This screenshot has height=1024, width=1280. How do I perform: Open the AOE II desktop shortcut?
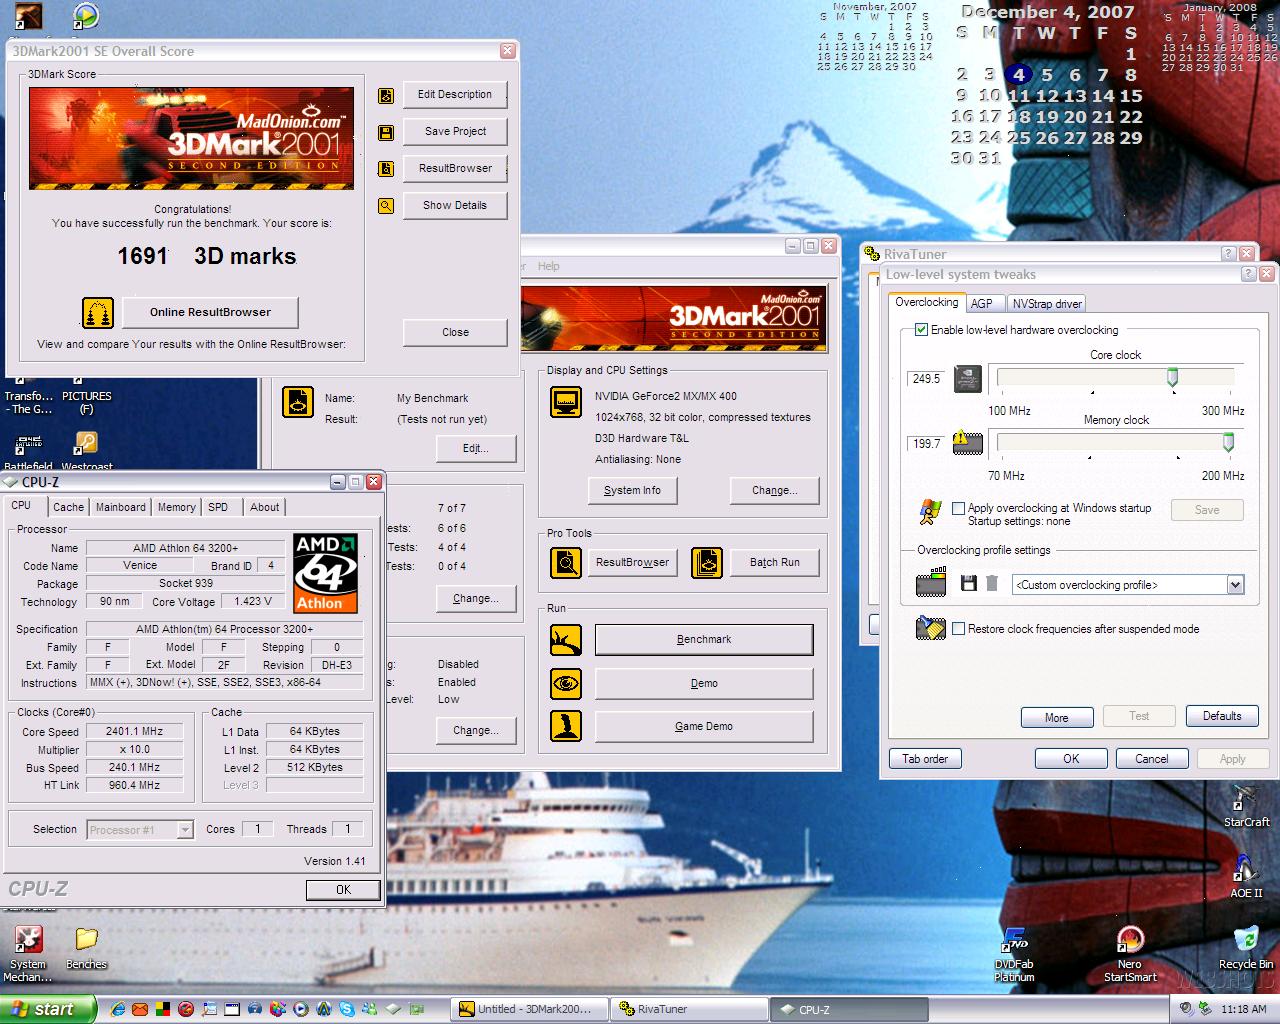(x=1246, y=877)
